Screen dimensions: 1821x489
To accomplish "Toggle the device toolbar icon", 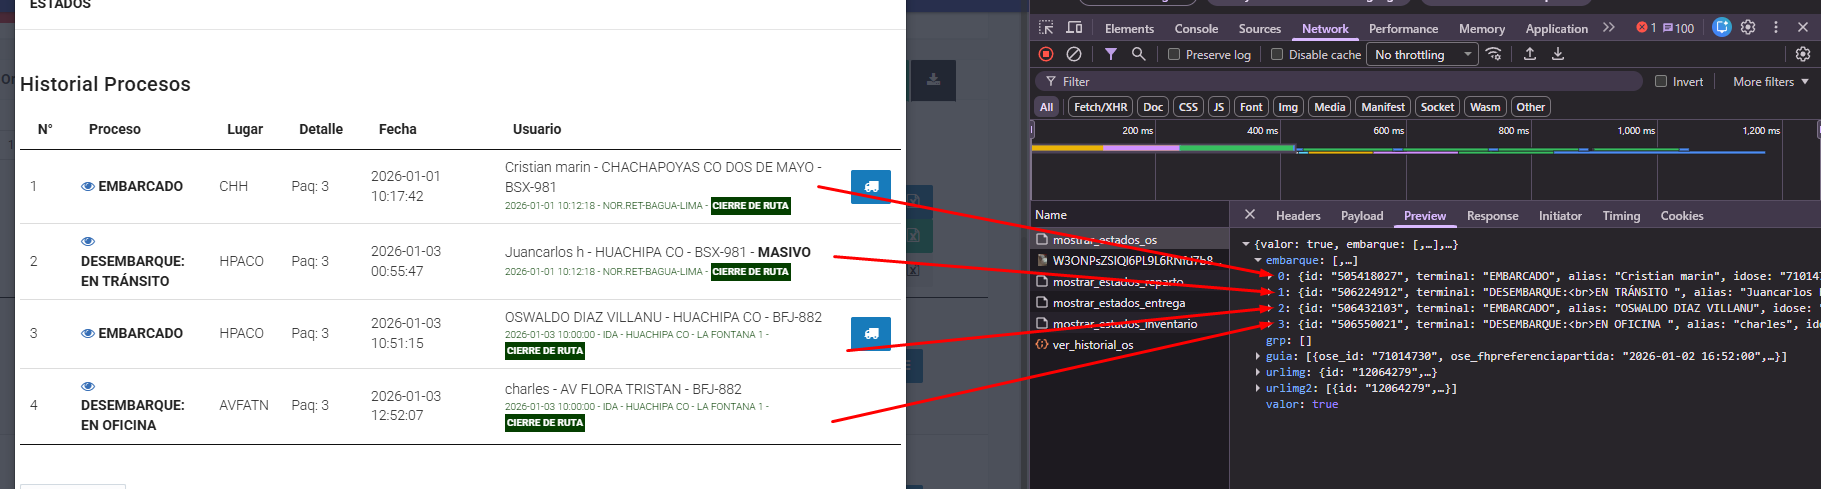I will tap(1074, 28).
